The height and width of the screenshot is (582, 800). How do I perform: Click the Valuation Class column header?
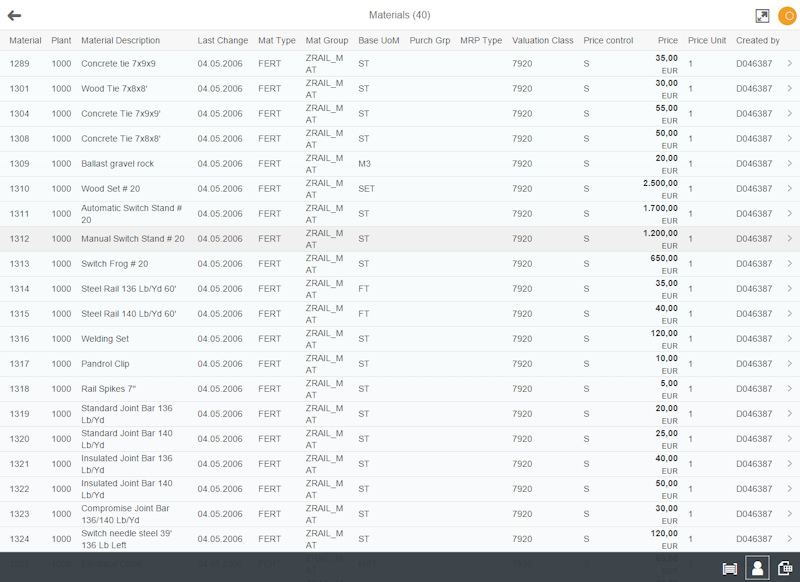[542, 41]
